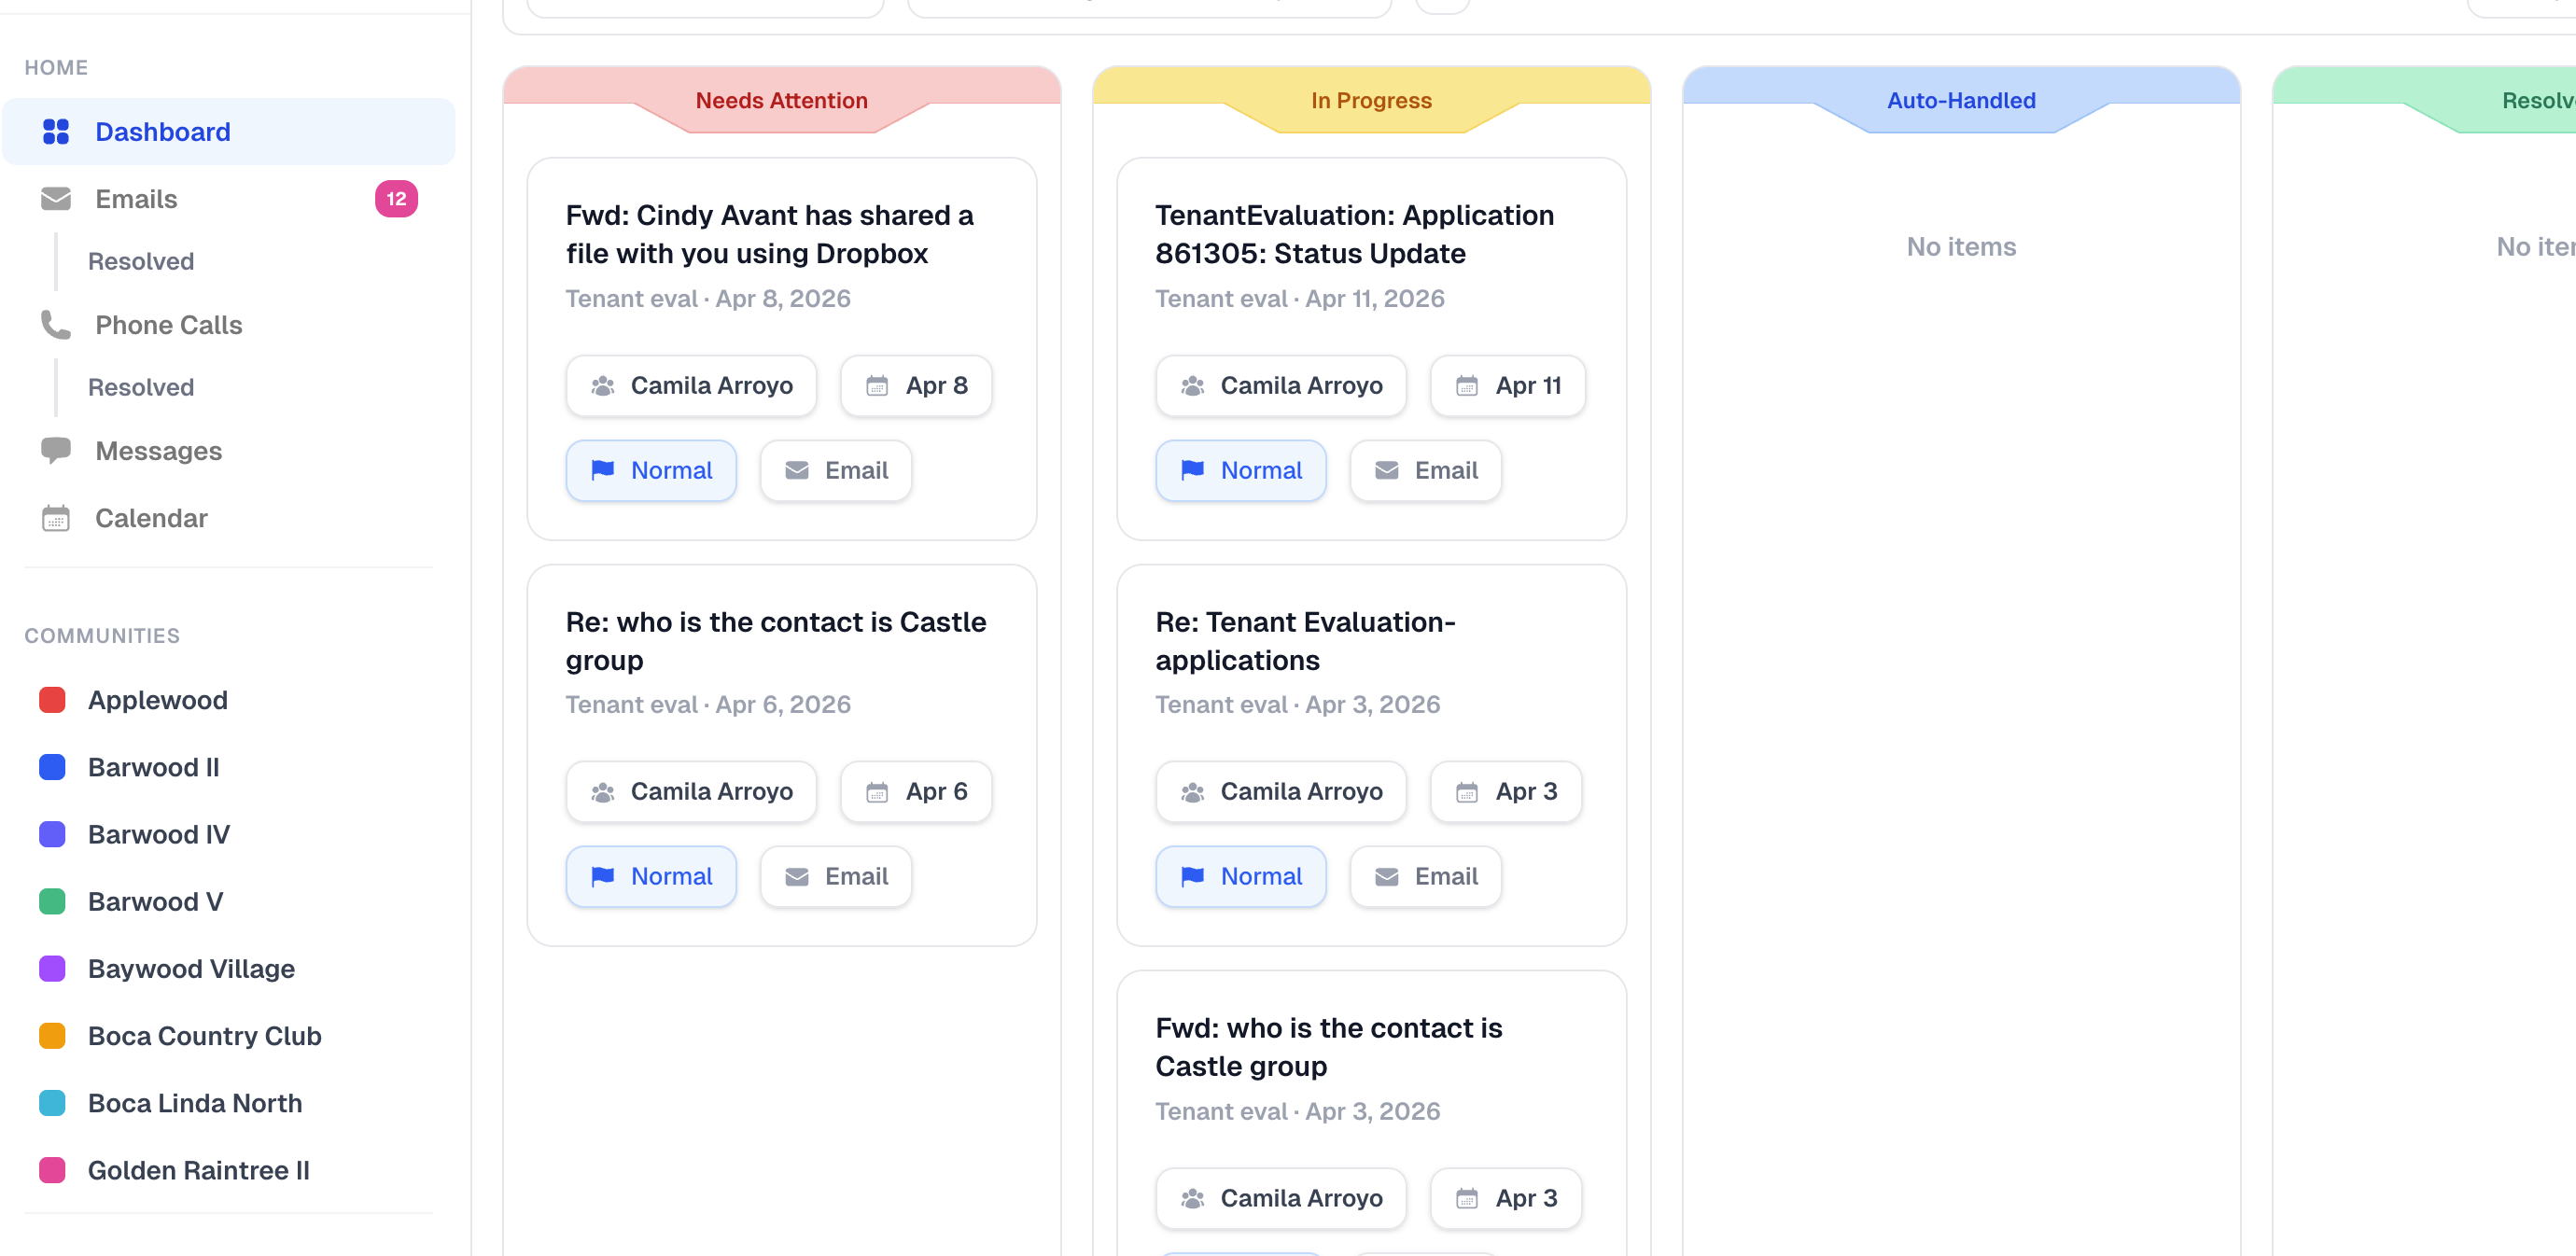
Task: Open Phone Calls via the handset icon
Action: pos(55,324)
